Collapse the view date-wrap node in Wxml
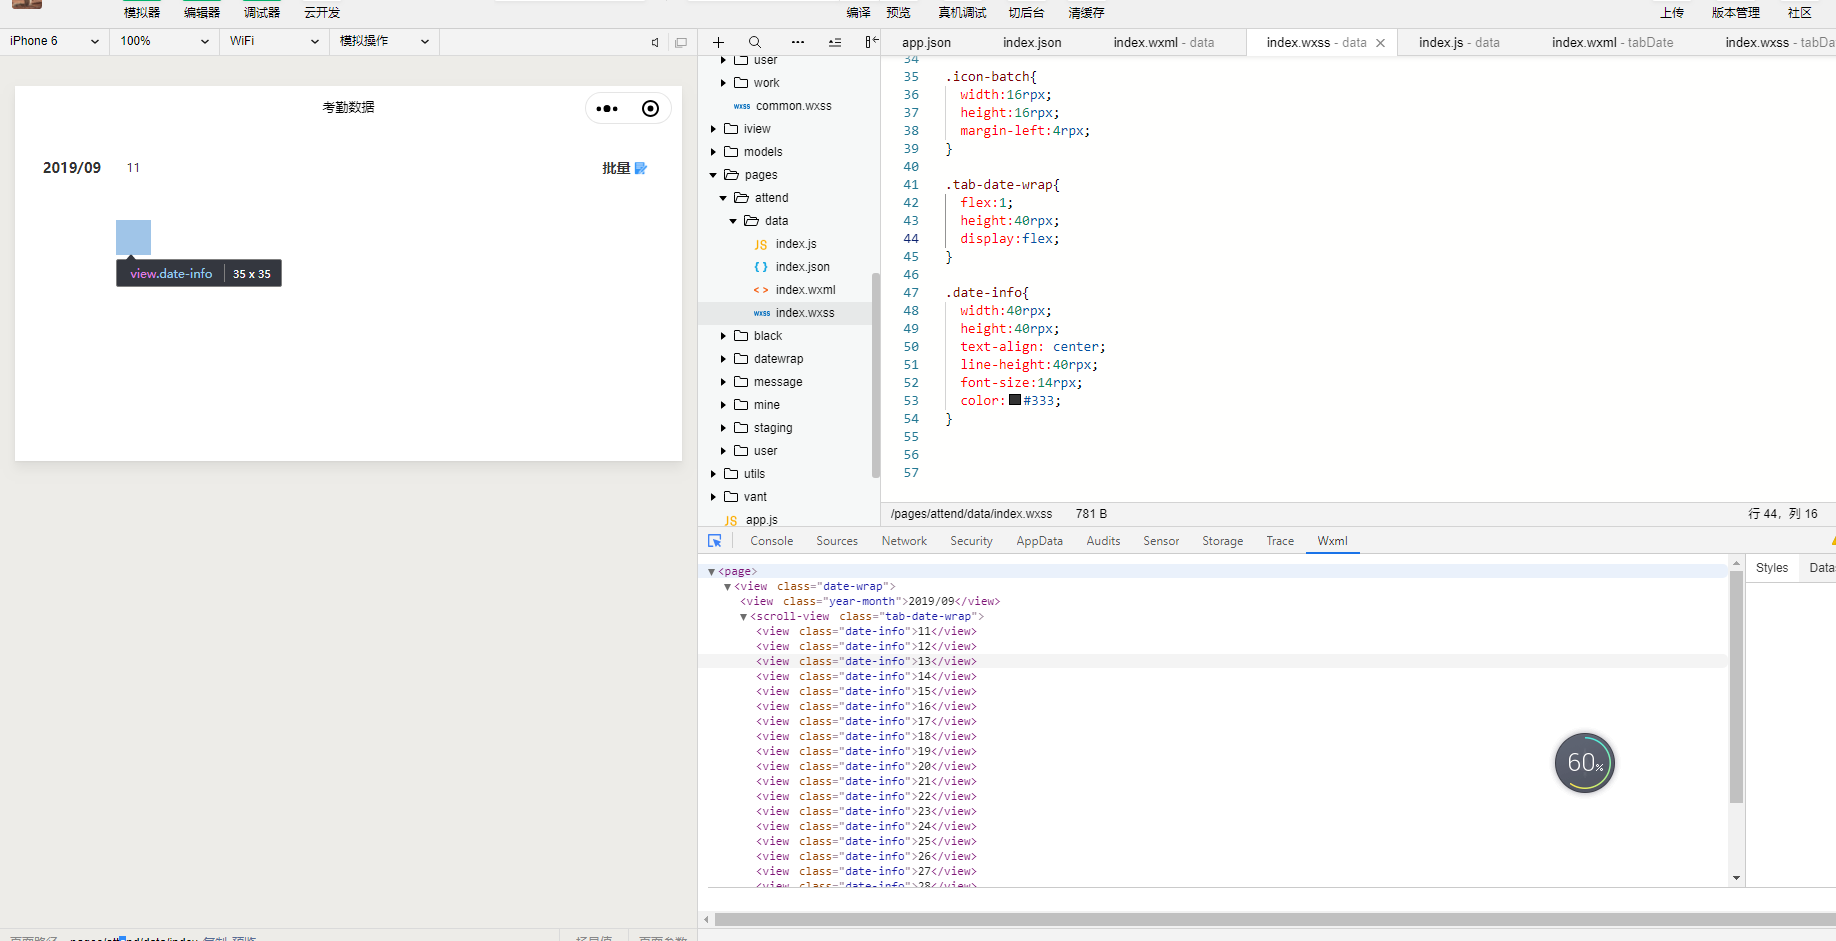The width and height of the screenshot is (1836, 941). (727, 587)
